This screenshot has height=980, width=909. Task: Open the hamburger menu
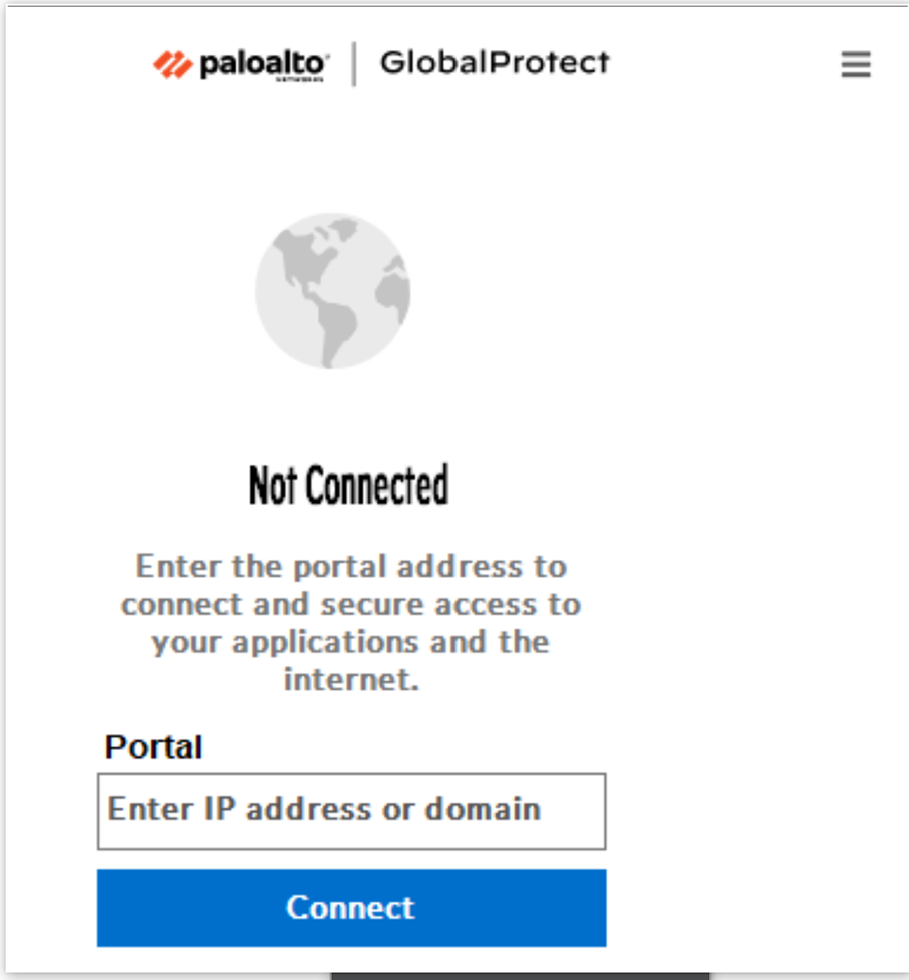pos(856,65)
